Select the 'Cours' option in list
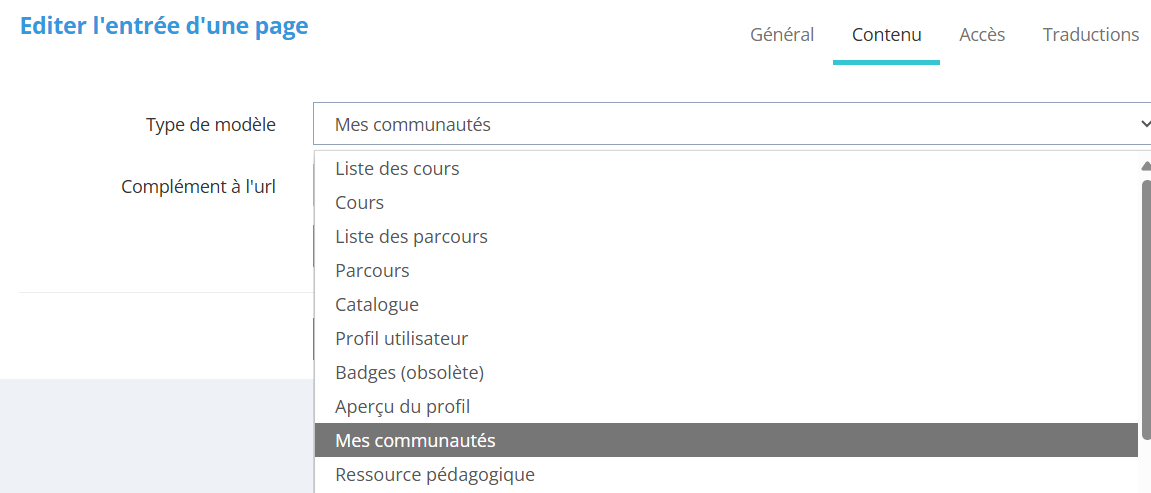Screen dimensions: 1151x493 pyautogui.click(x=360, y=203)
